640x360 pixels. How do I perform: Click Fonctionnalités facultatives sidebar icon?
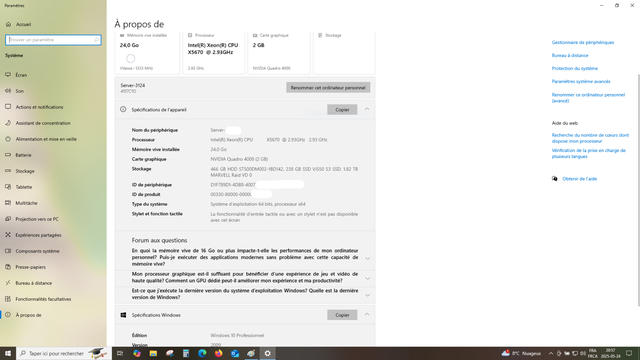coord(8,299)
